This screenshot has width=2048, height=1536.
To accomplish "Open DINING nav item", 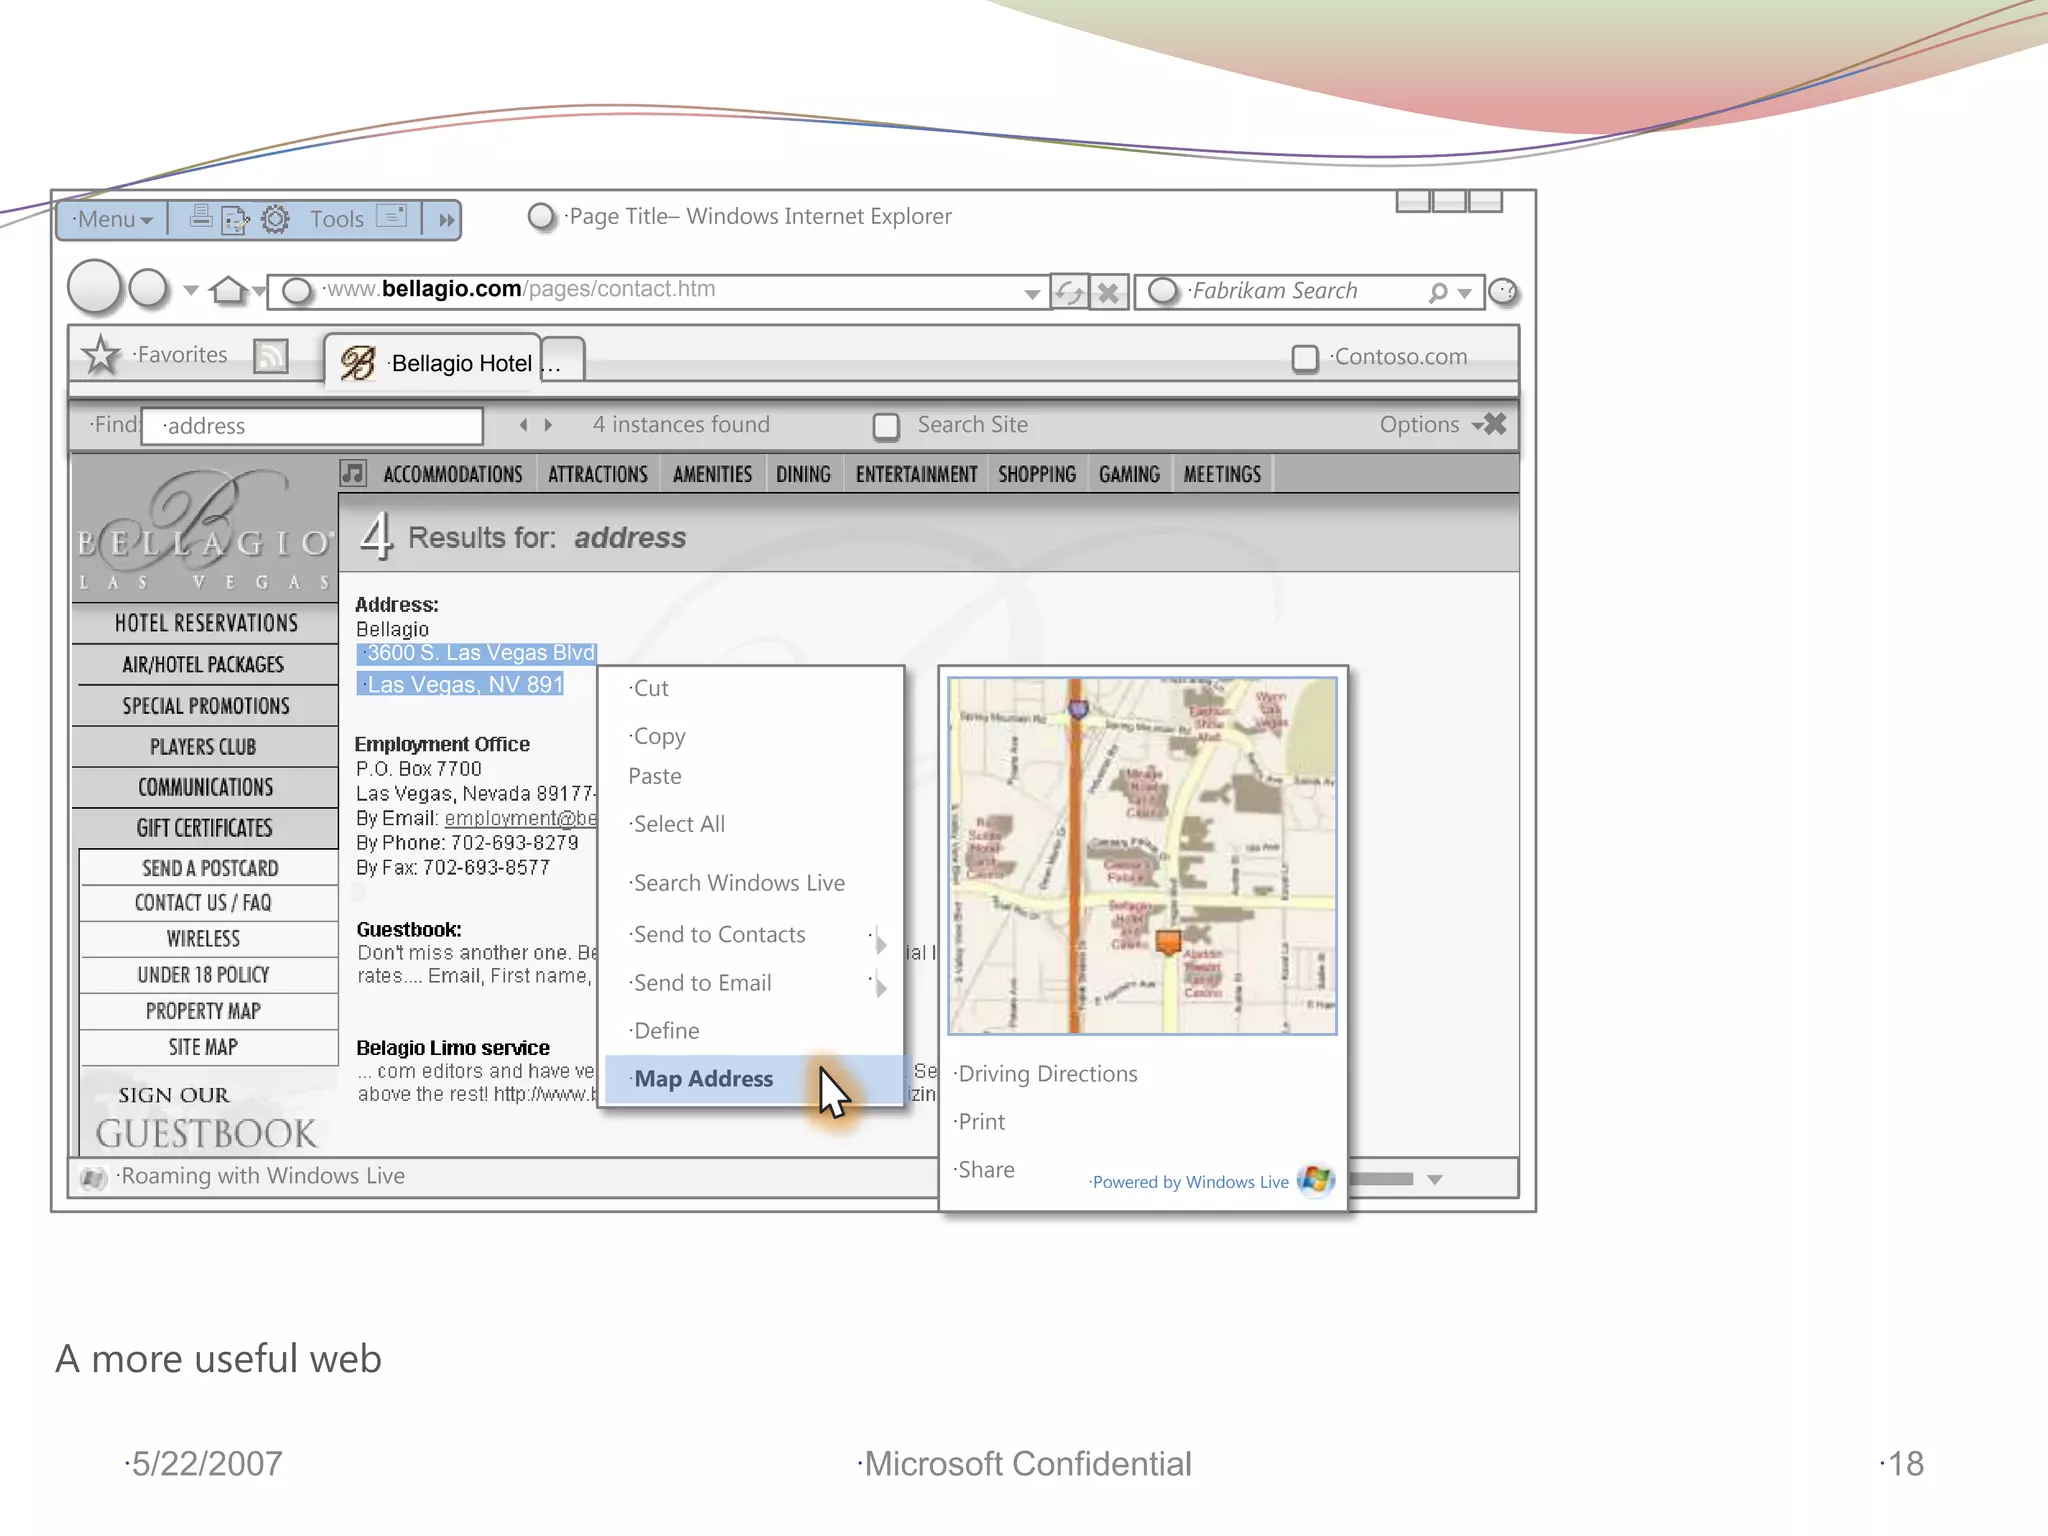I will (x=803, y=474).
